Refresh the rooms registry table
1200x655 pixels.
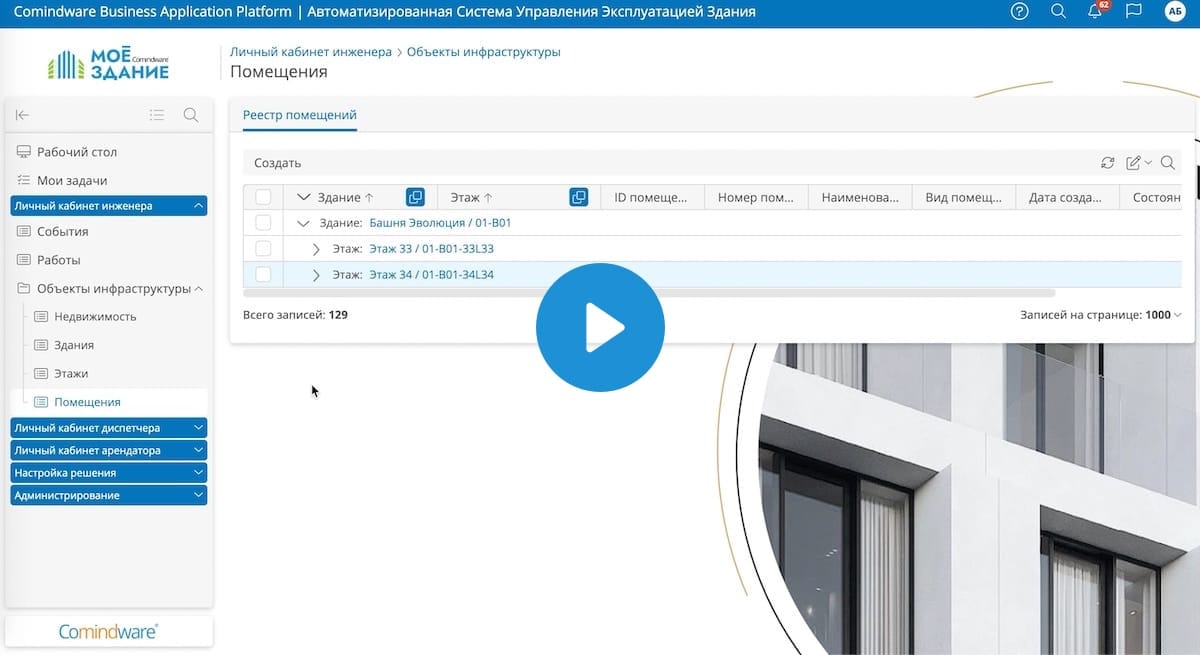(x=1107, y=163)
